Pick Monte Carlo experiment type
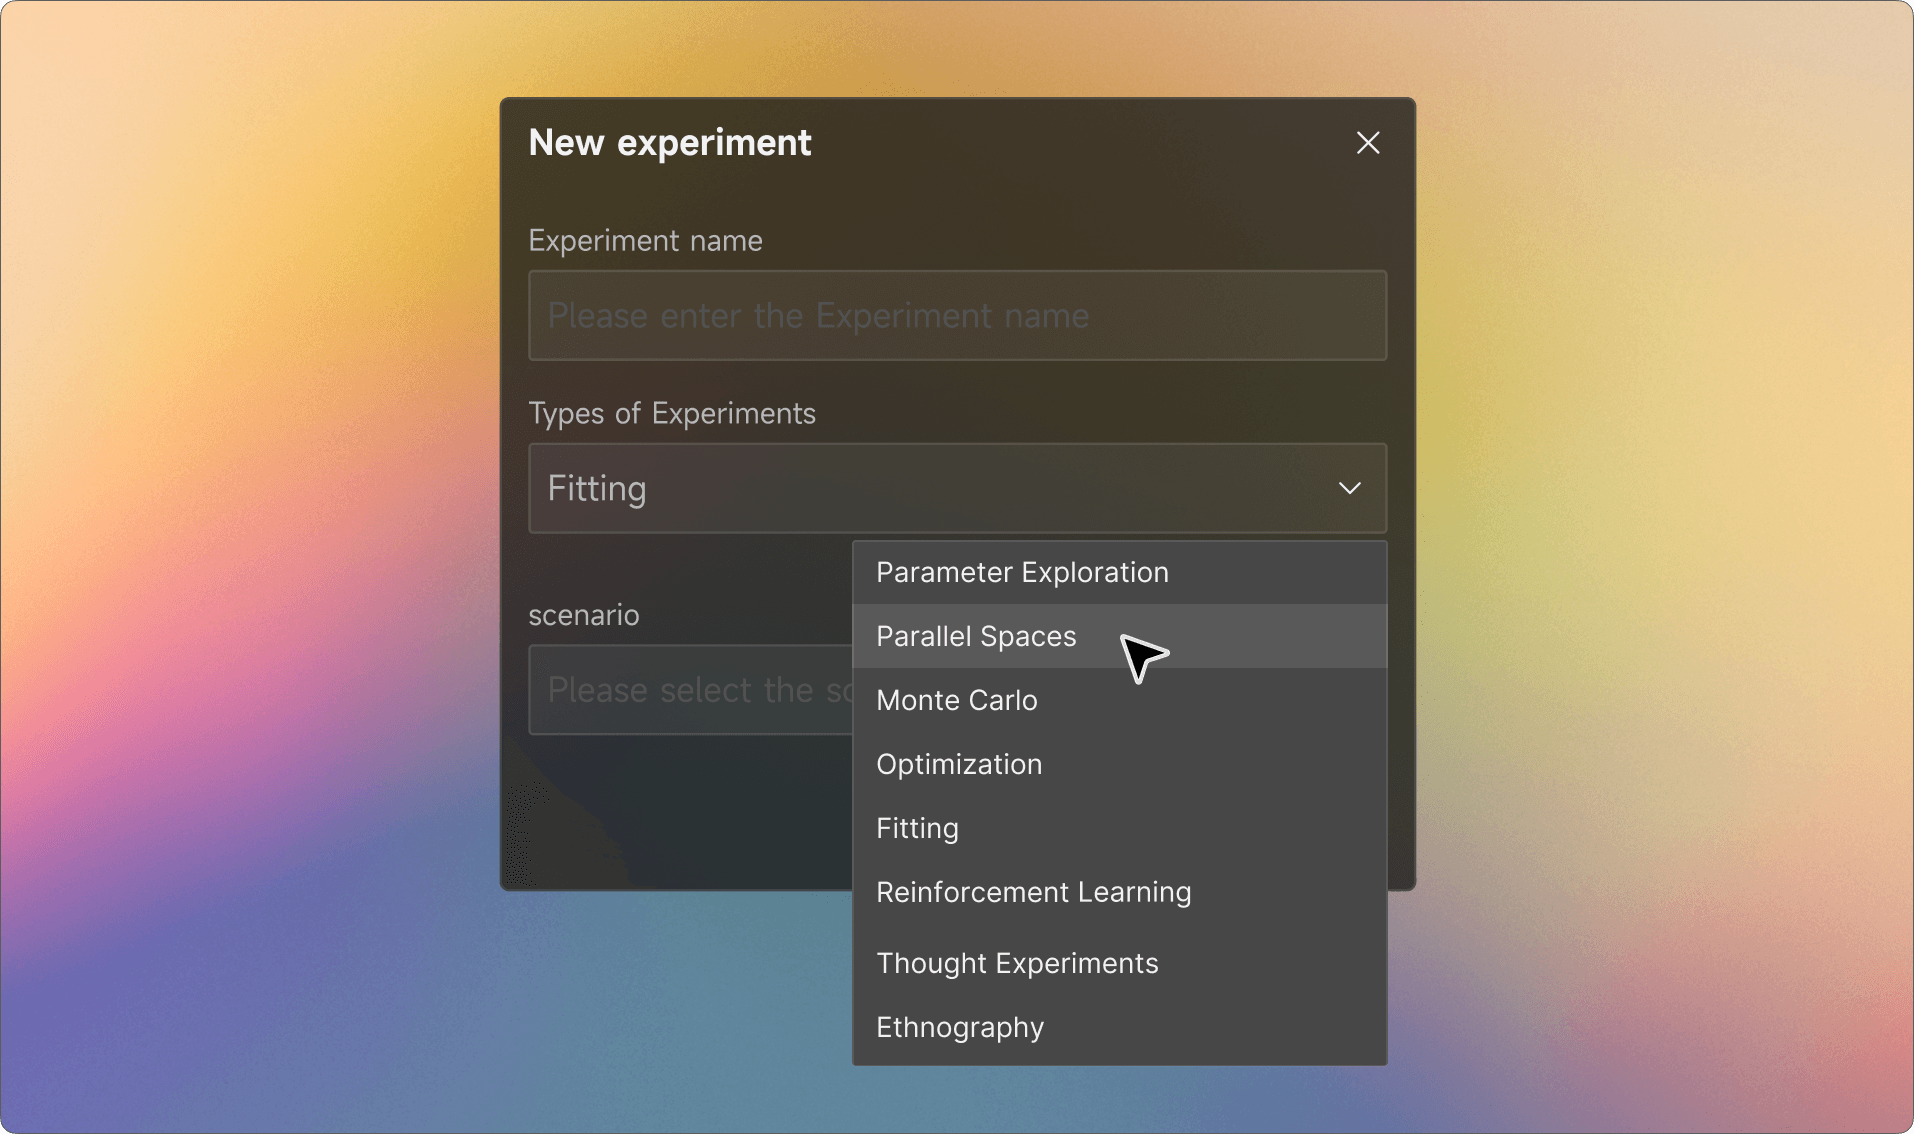Screen dimensions: 1914x1134 [x=957, y=701]
